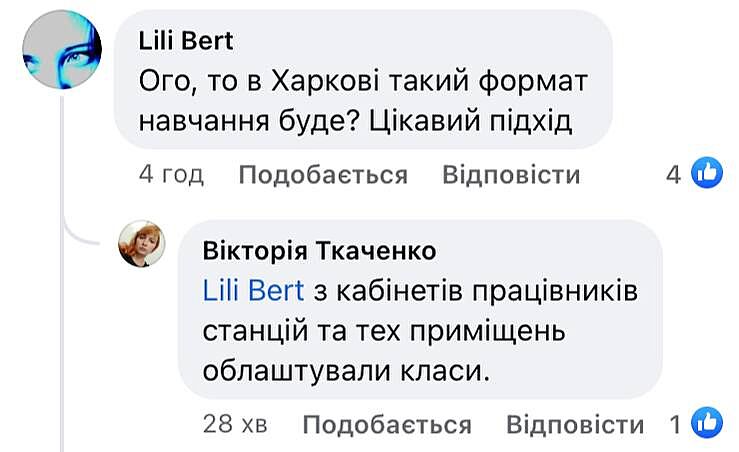Viewport: 739px width, 452px height.
Task: Show who reacted via the 4 count
Action: click(674, 175)
